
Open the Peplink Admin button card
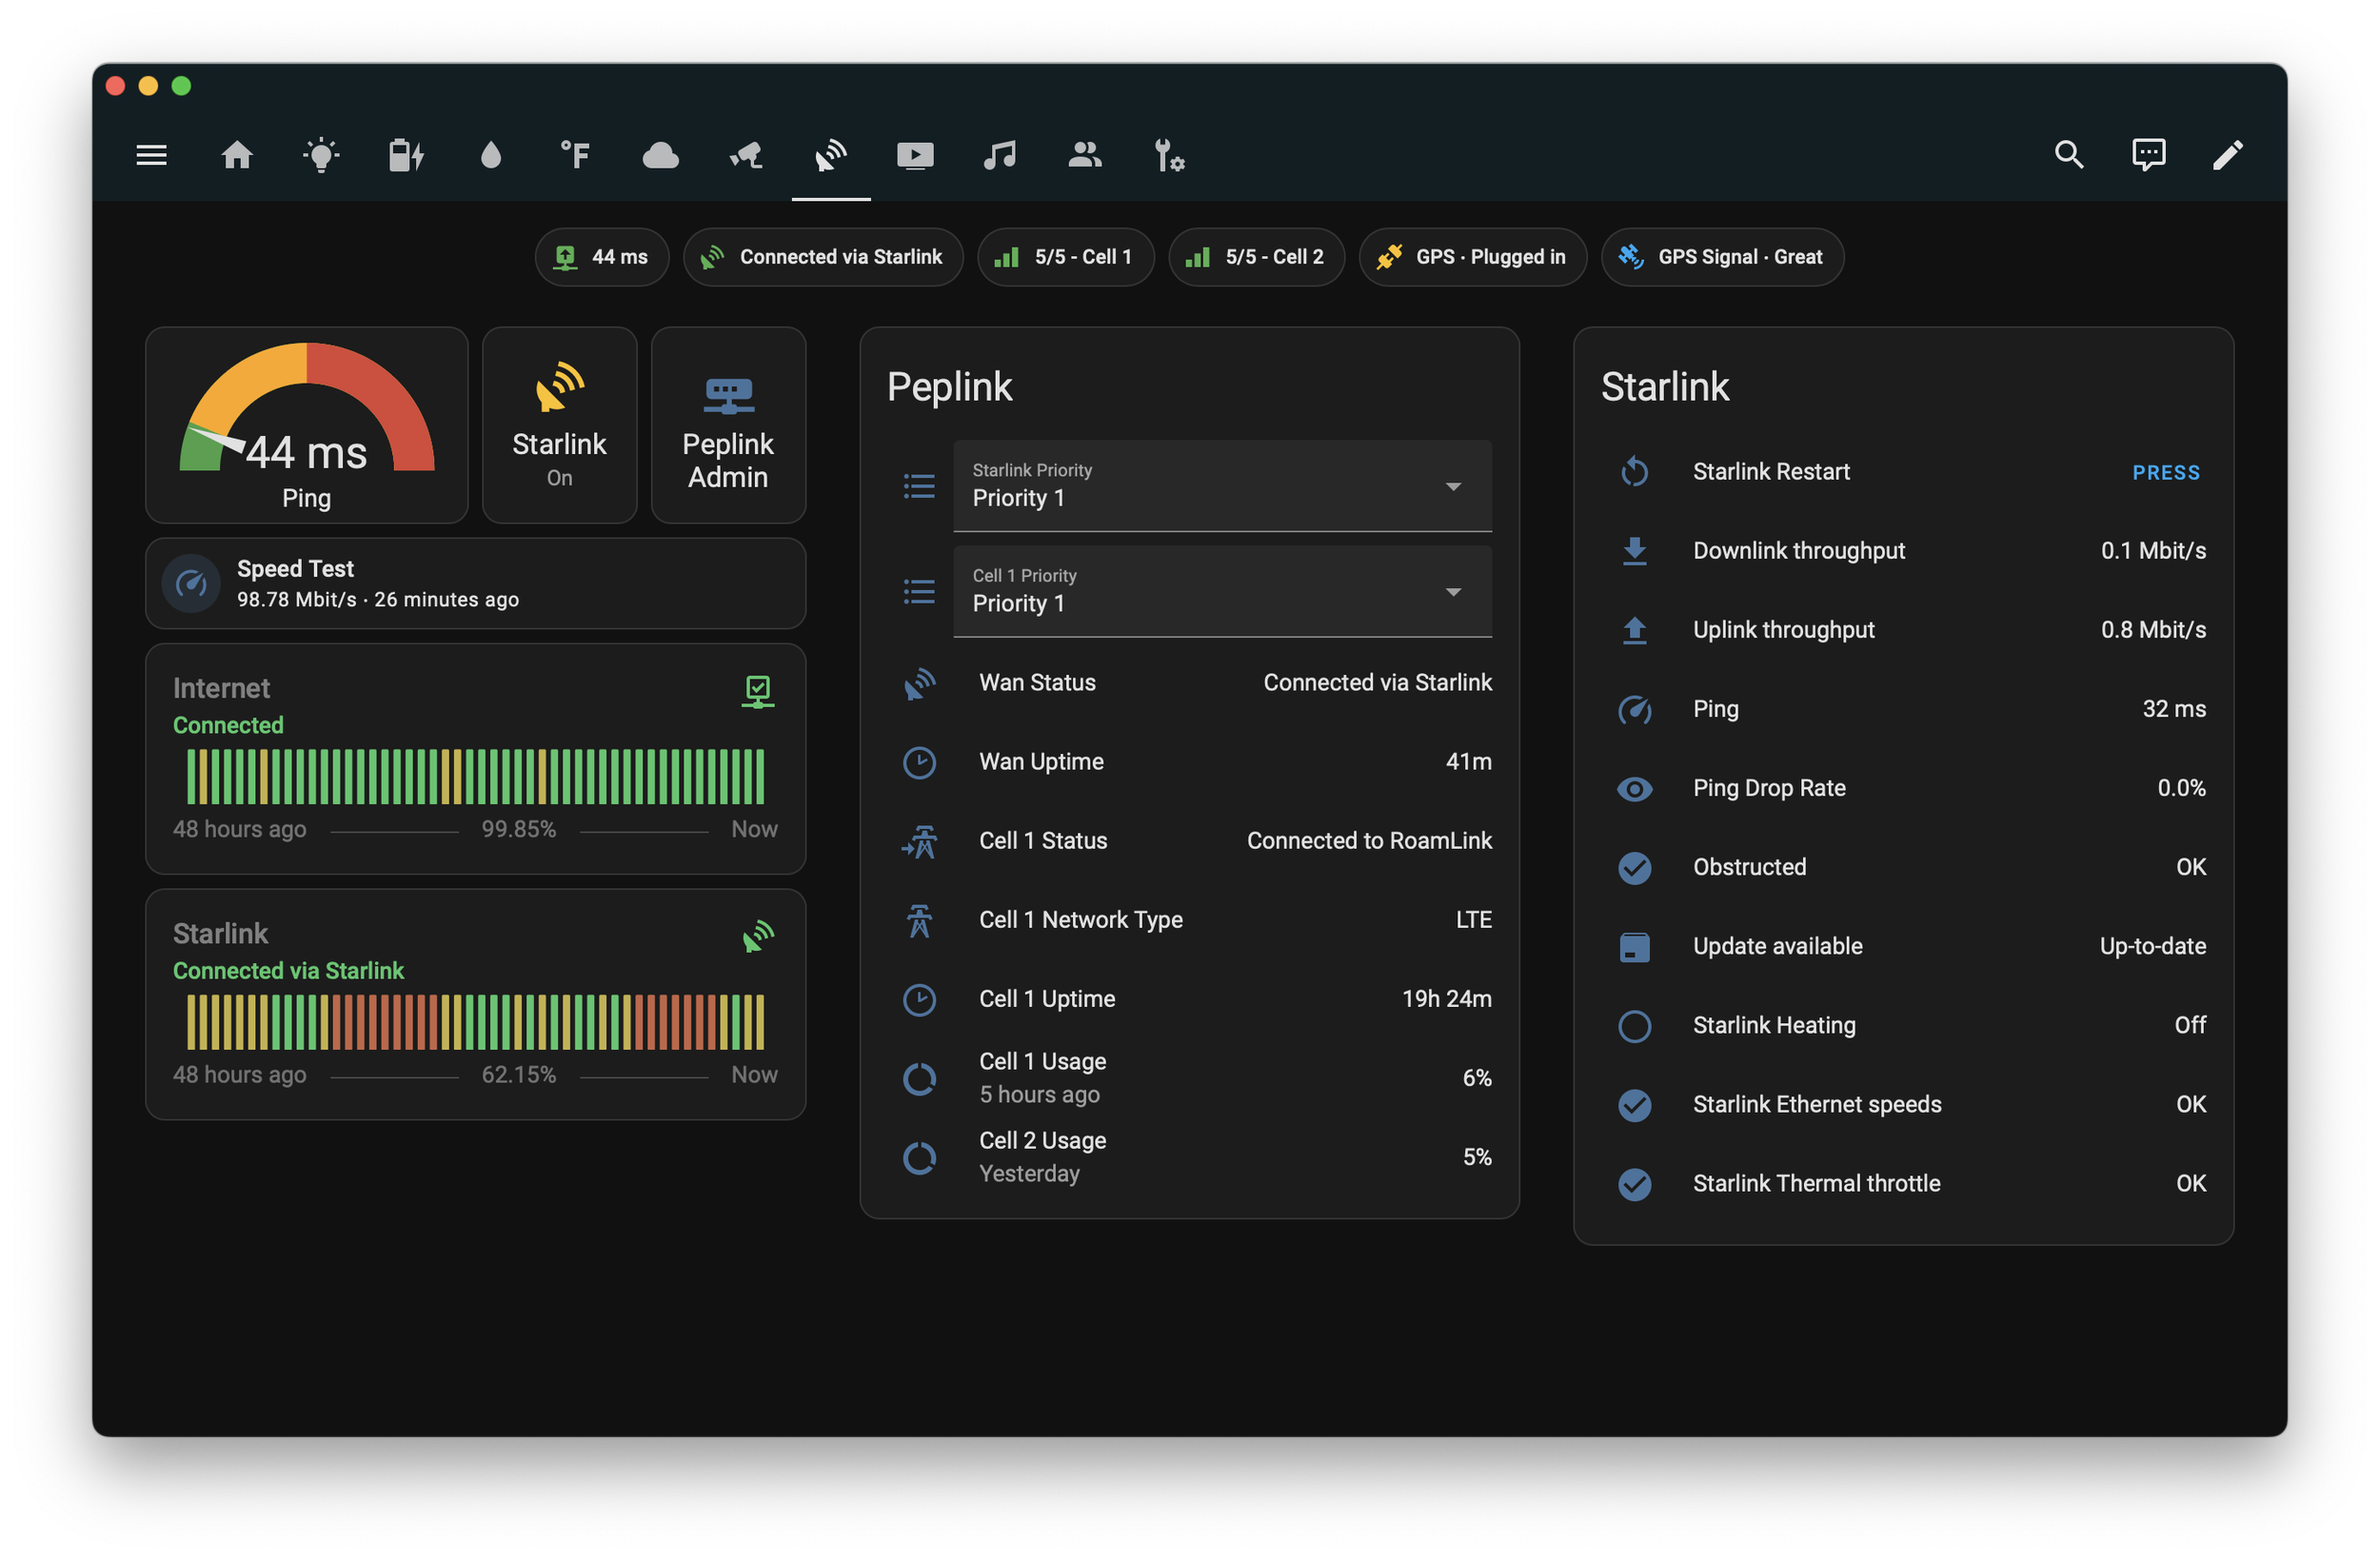click(x=728, y=425)
